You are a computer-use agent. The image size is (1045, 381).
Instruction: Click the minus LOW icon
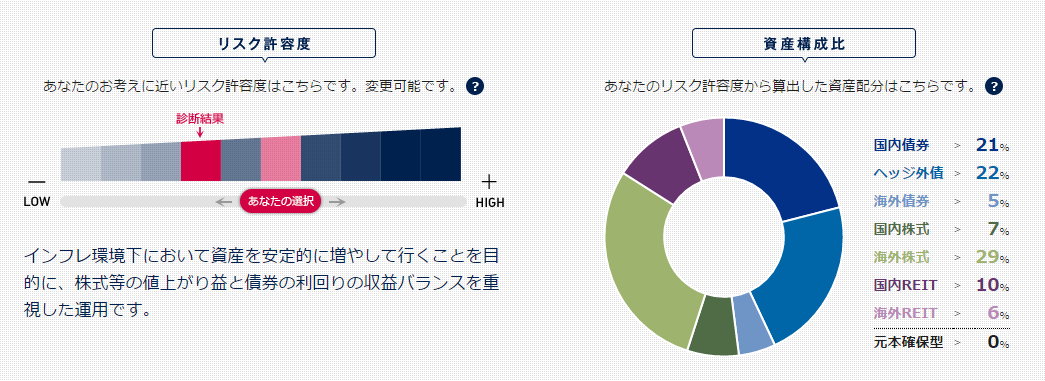[x=37, y=182]
